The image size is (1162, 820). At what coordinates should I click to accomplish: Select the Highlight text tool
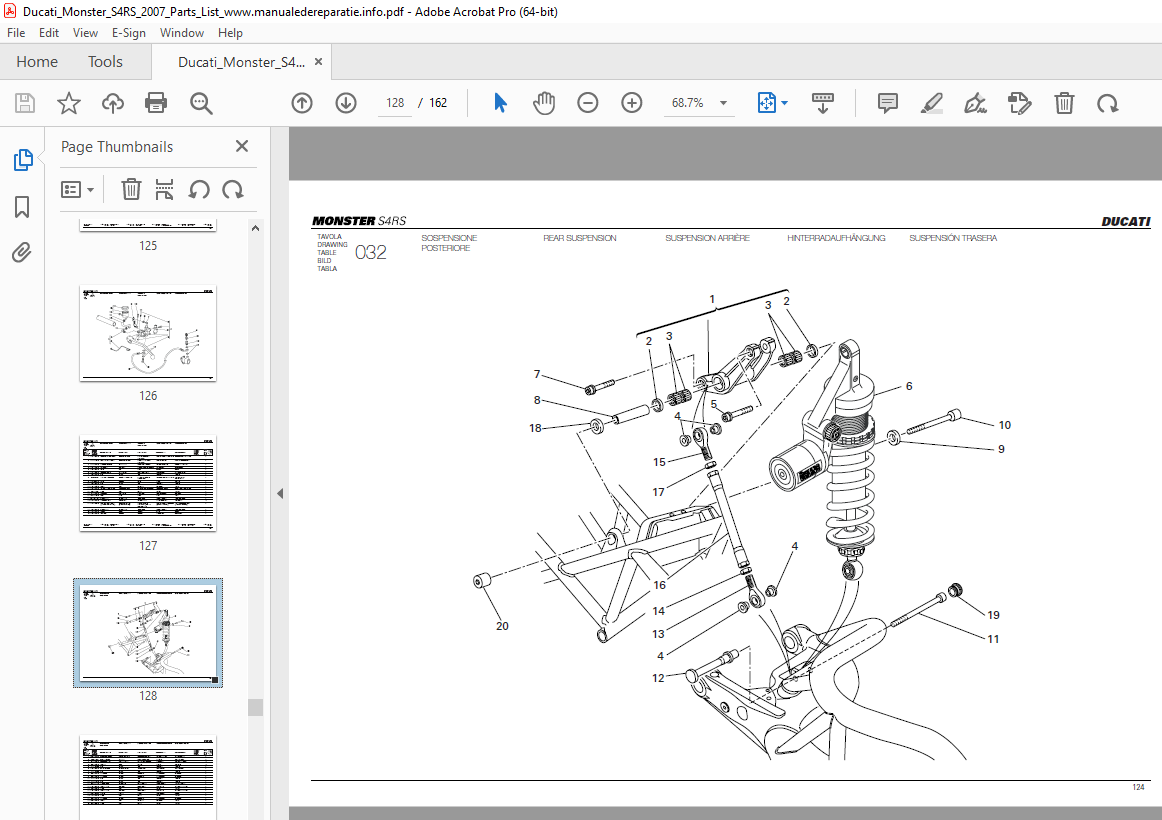(932, 103)
